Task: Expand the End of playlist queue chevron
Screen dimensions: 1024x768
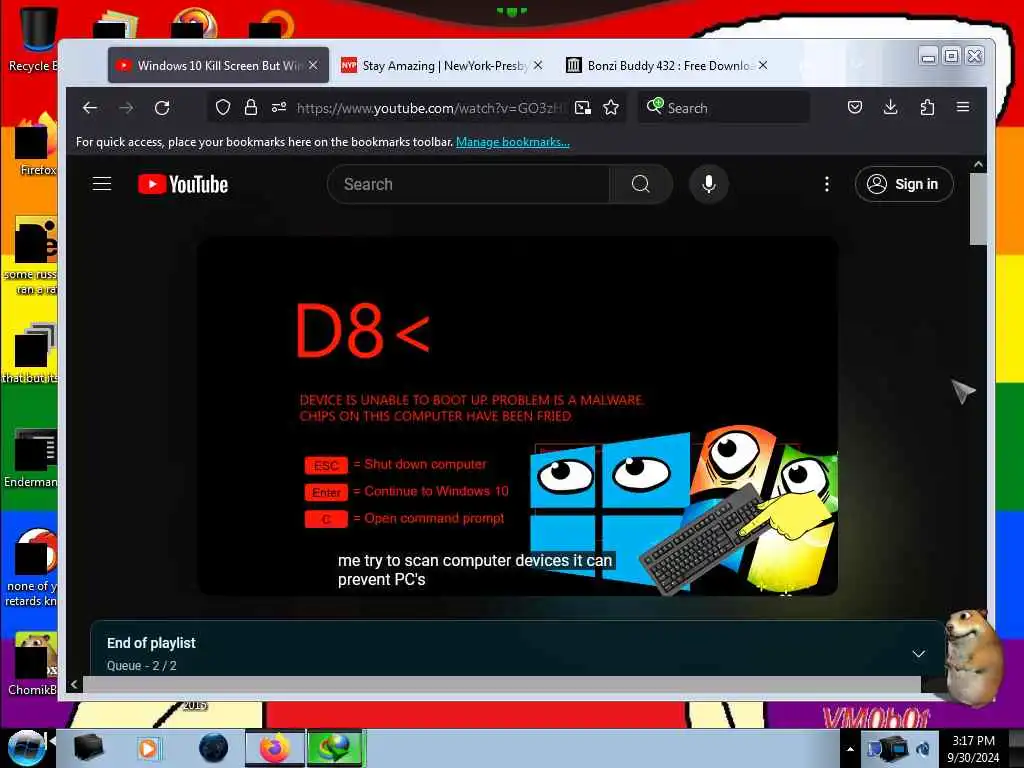Action: point(918,654)
